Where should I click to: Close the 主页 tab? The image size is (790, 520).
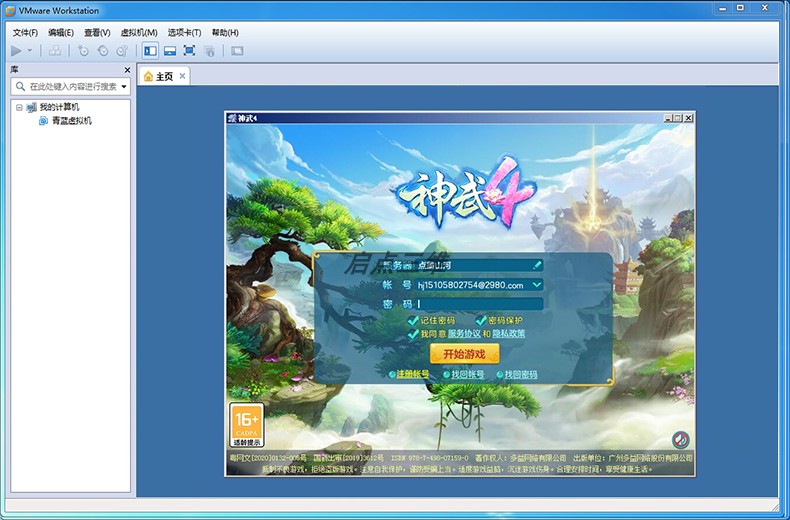[x=182, y=76]
